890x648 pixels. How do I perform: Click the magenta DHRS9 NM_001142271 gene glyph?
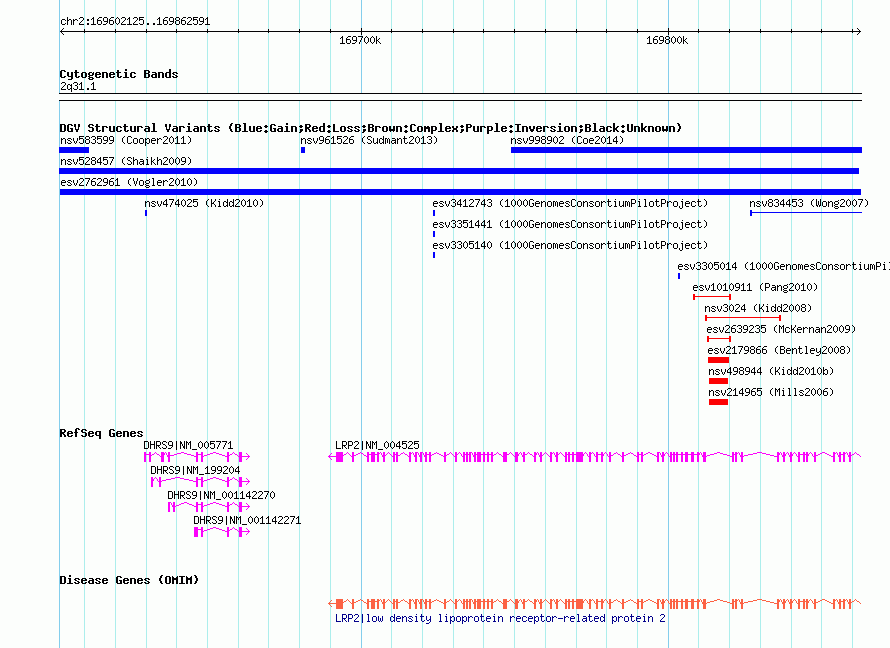point(222,532)
